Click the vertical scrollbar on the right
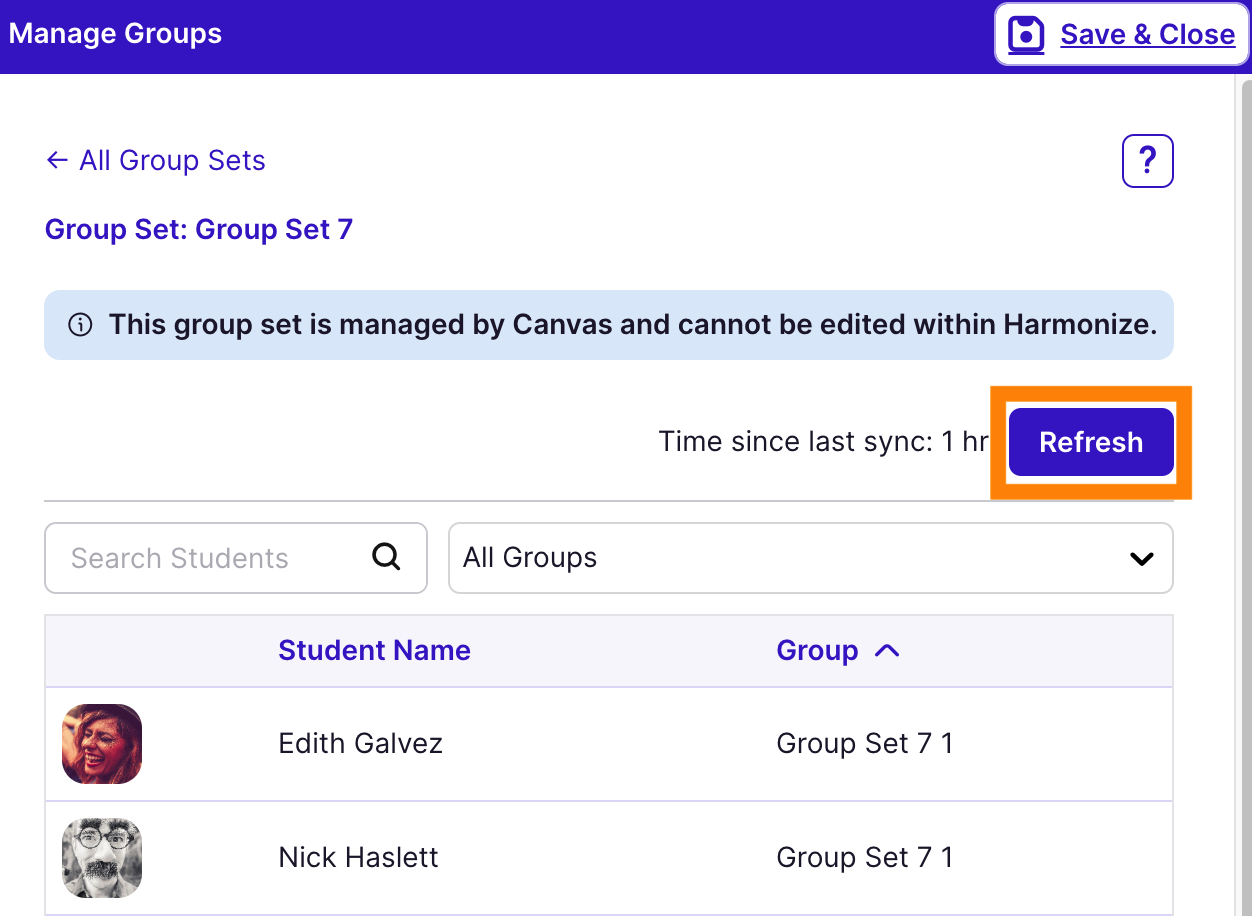The height and width of the screenshot is (916, 1252). [x=1243, y=400]
